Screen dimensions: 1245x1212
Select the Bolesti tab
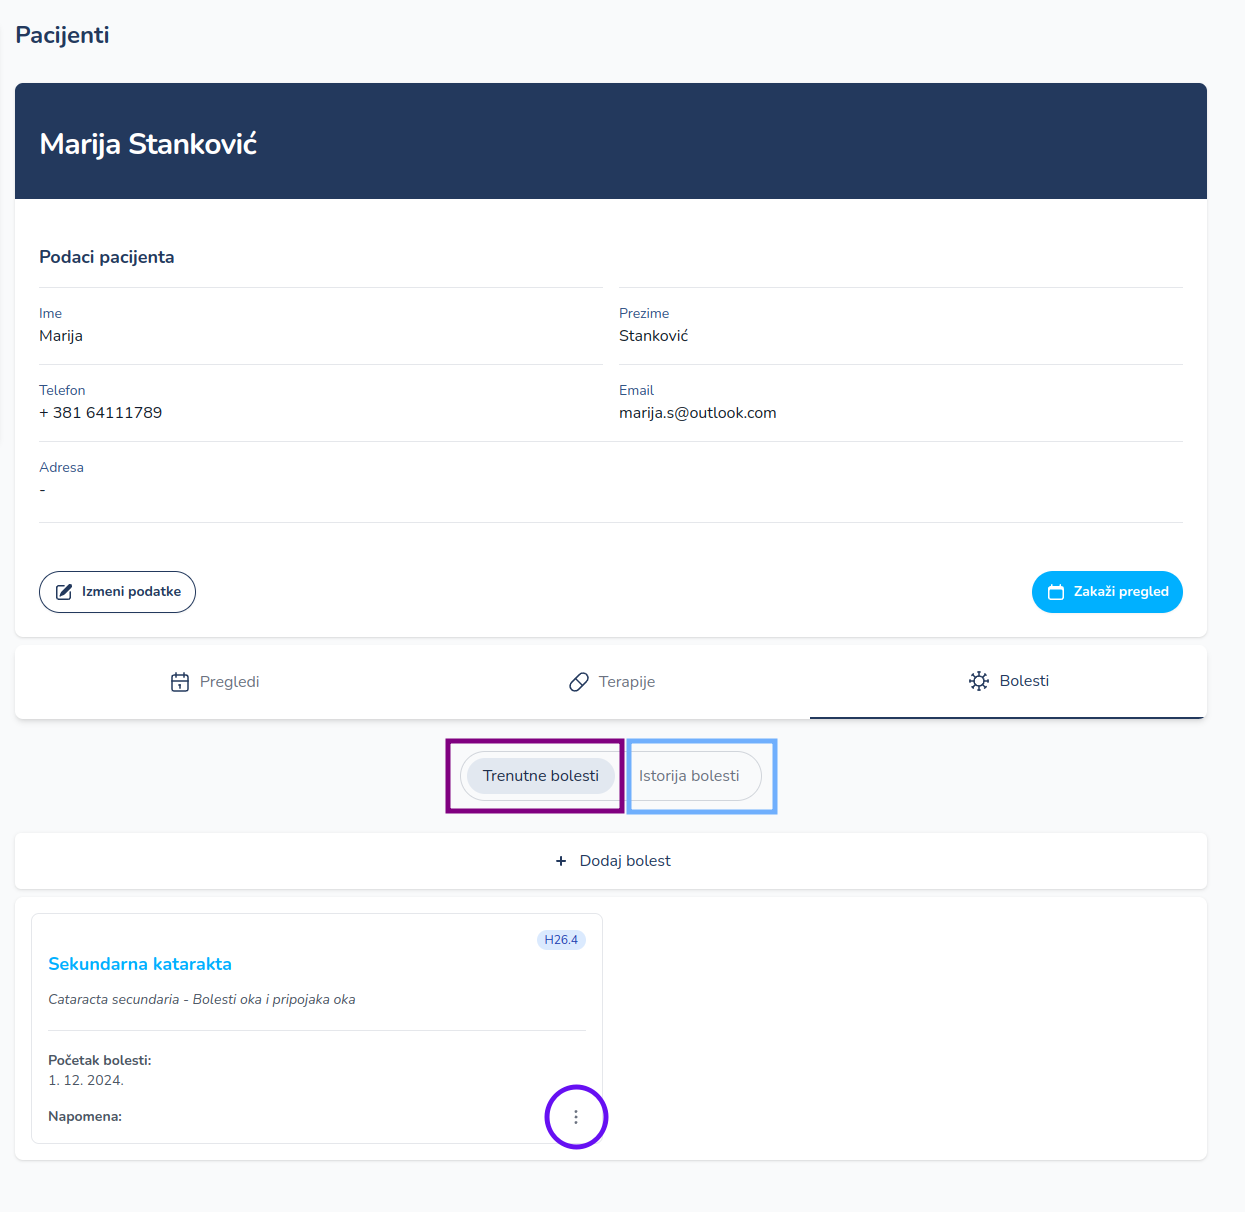[1008, 681]
